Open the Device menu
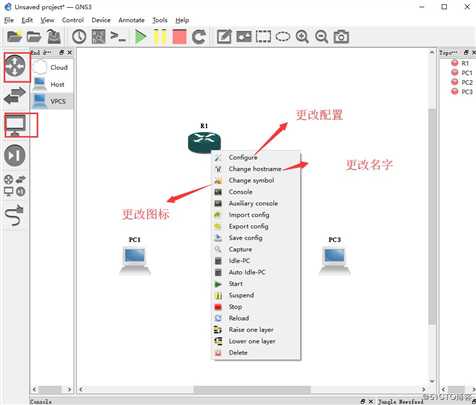The height and width of the screenshot is (405, 476). point(101,20)
